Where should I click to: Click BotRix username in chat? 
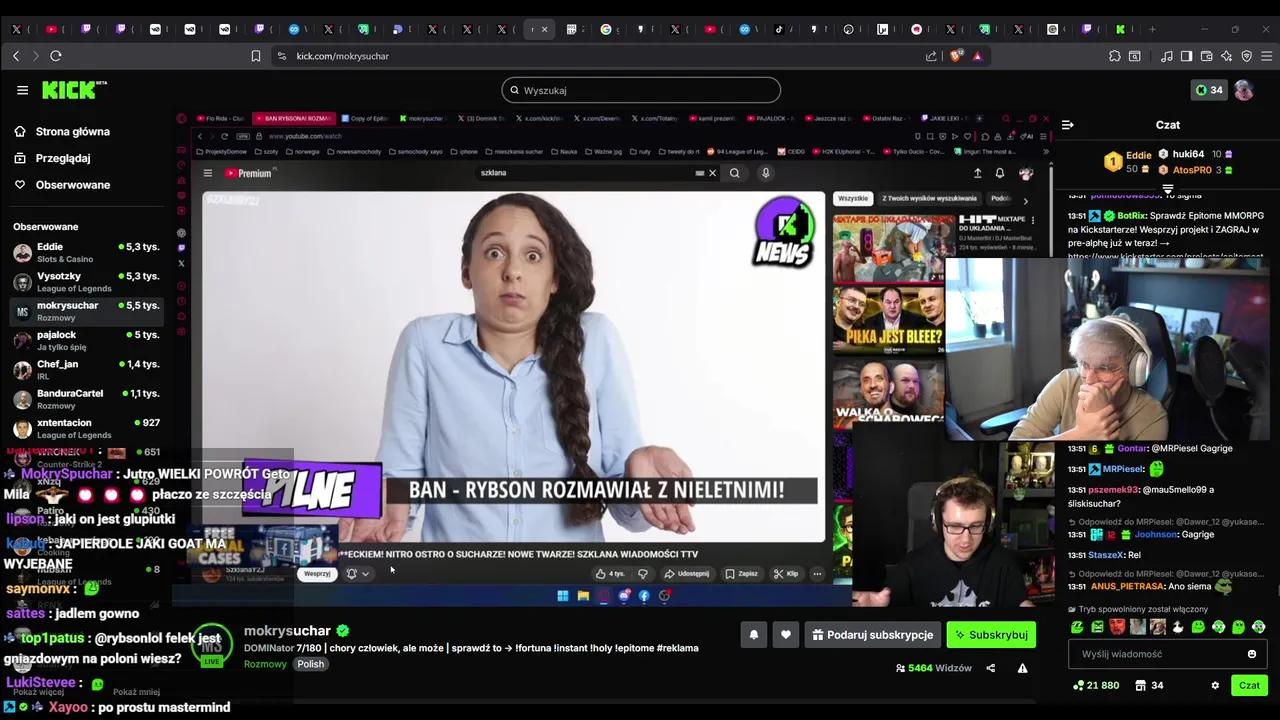tap(1130, 216)
